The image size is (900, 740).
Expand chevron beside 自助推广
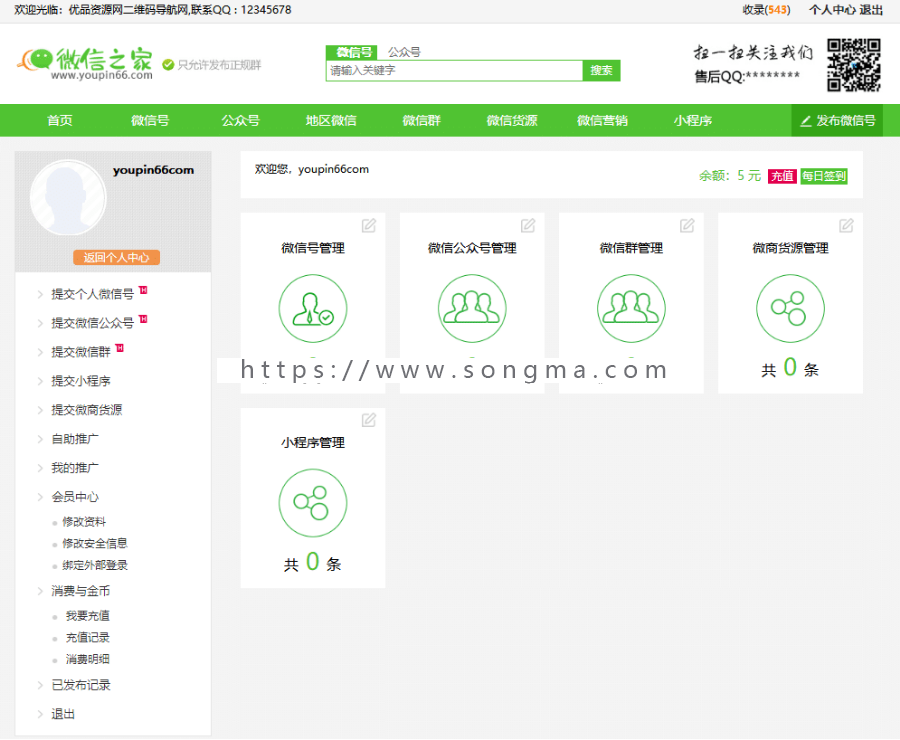click(x=40, y=439)
